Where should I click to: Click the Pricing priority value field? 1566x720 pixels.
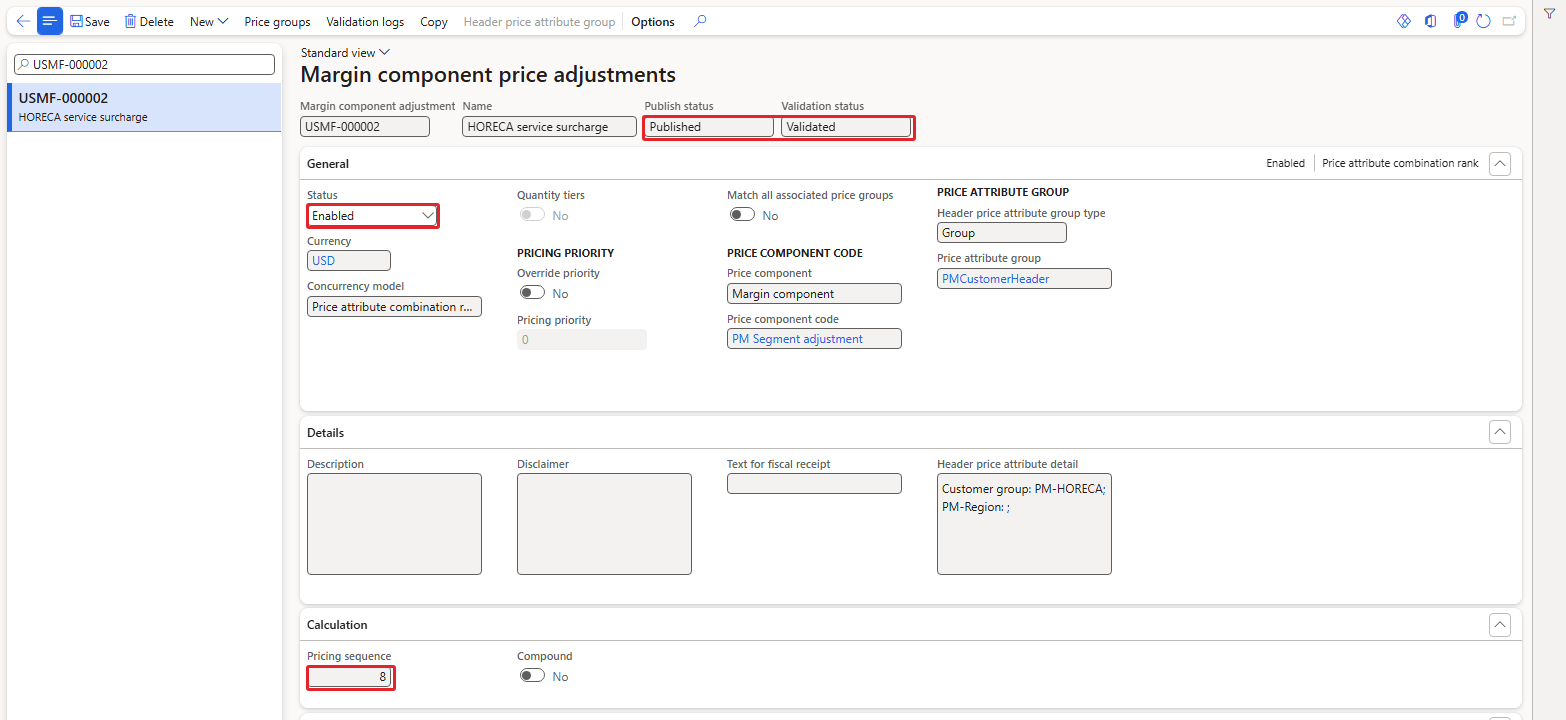[x=582, y=340]
